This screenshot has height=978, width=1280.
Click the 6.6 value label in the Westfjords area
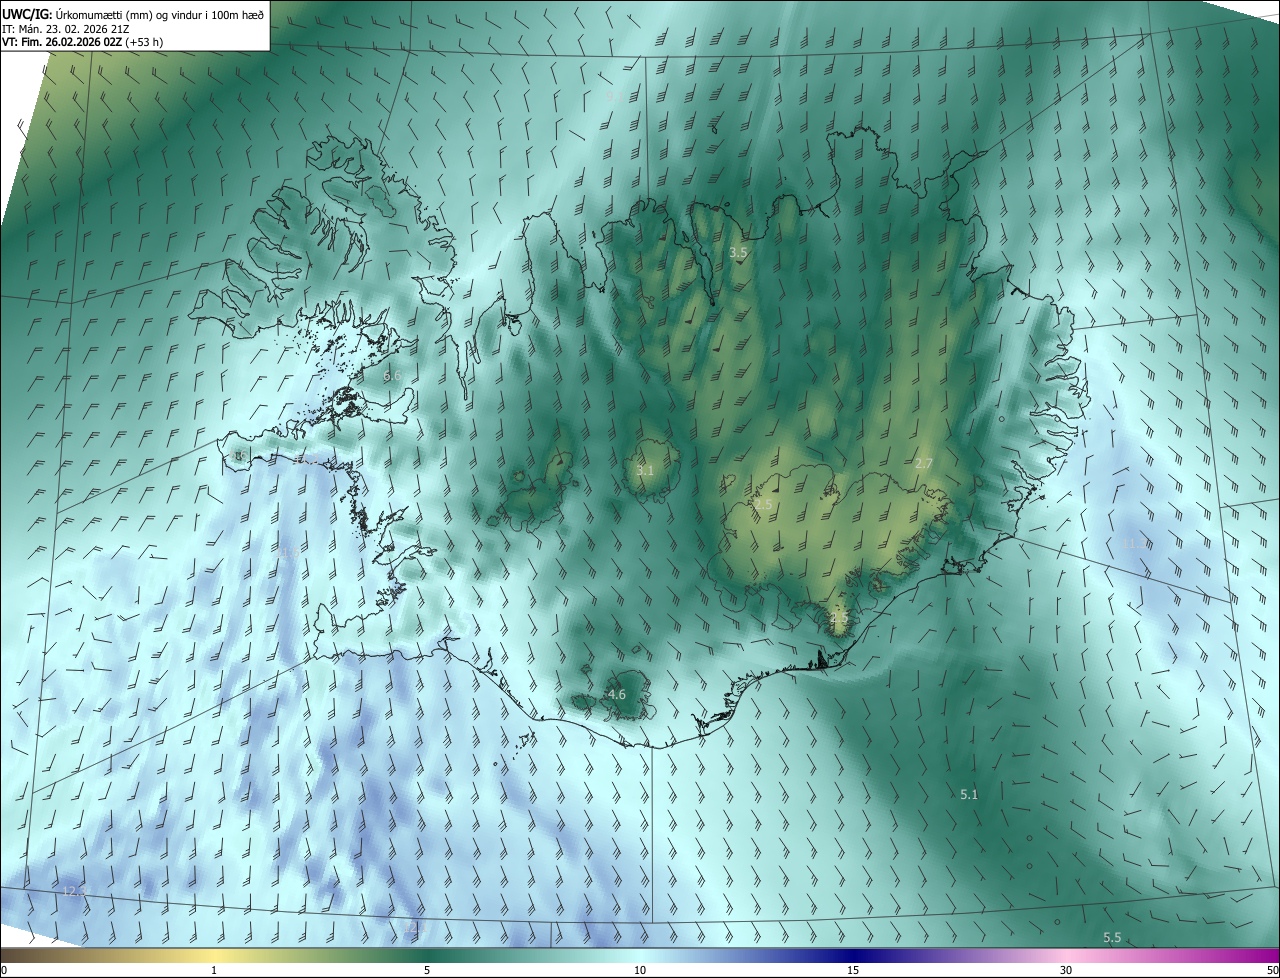pyautogui.click(x=392, y=375)
